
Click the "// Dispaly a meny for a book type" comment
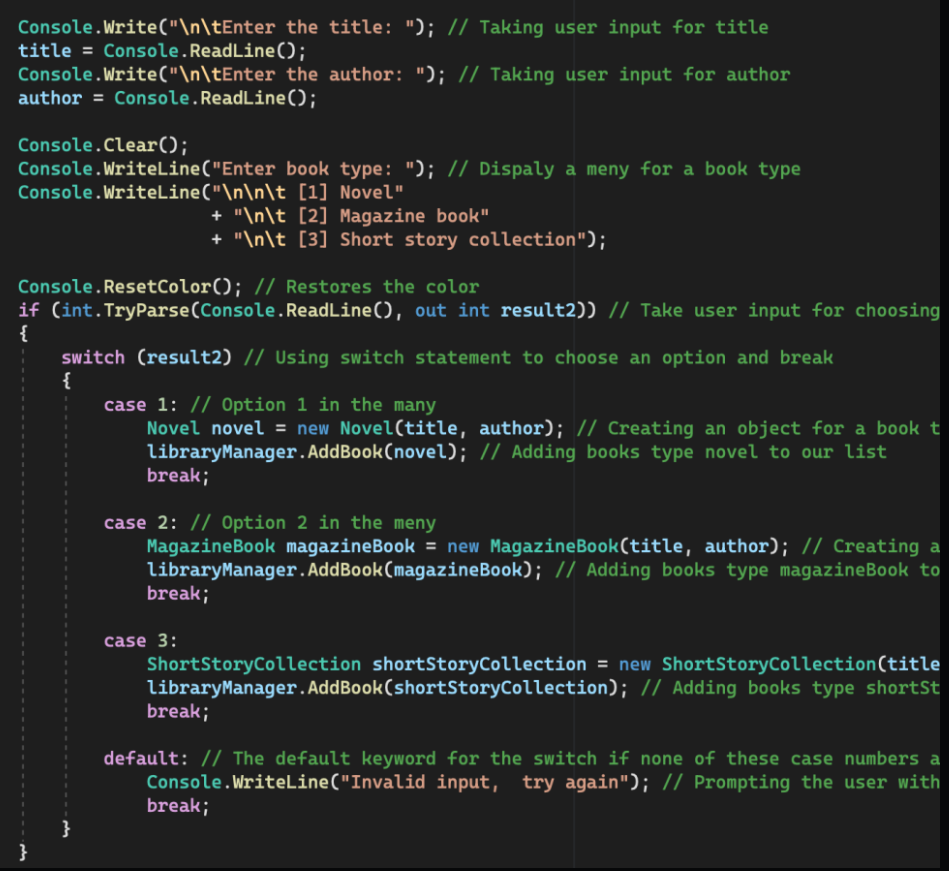pos(624,169)
